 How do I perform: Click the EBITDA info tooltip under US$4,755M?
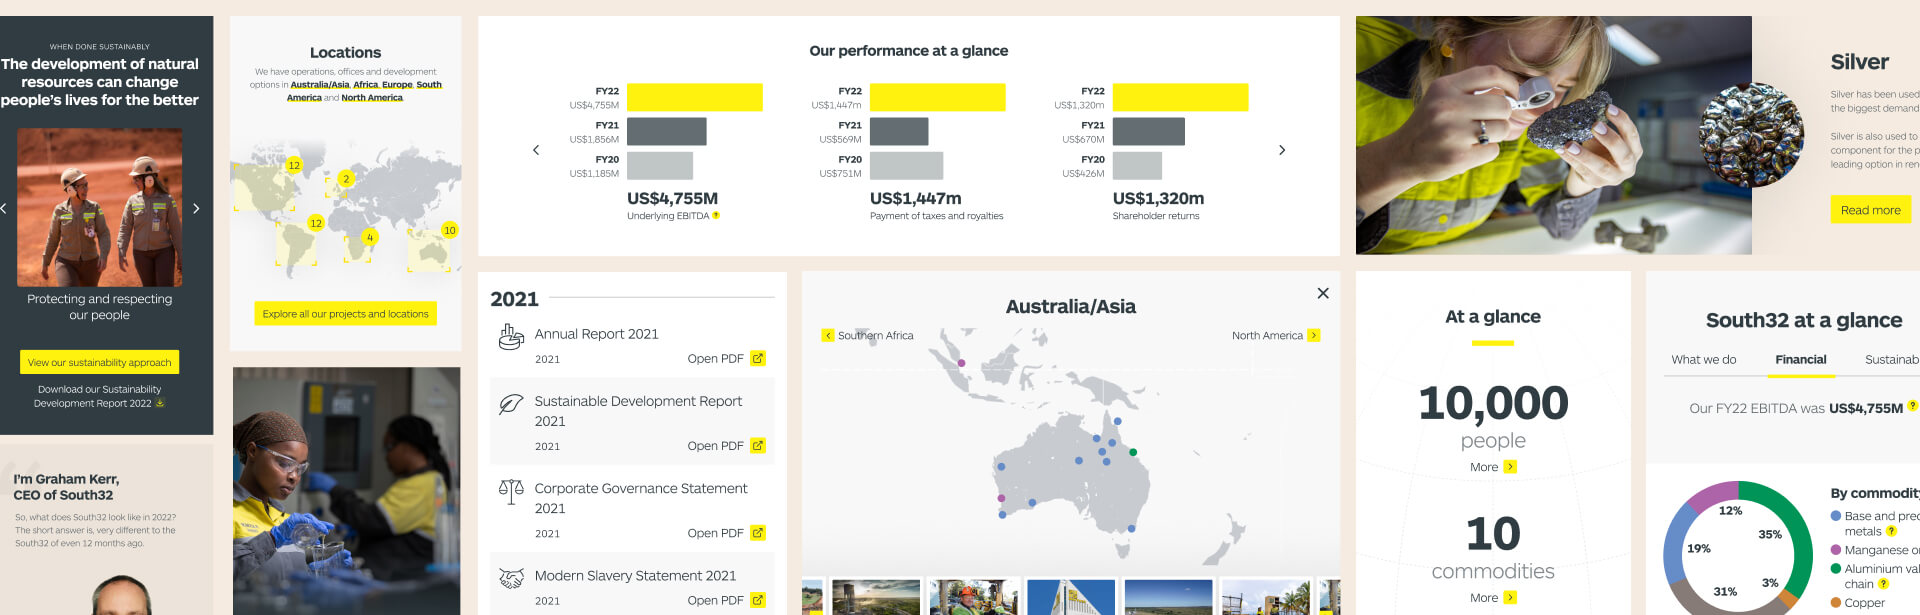(x=716, y=216)
